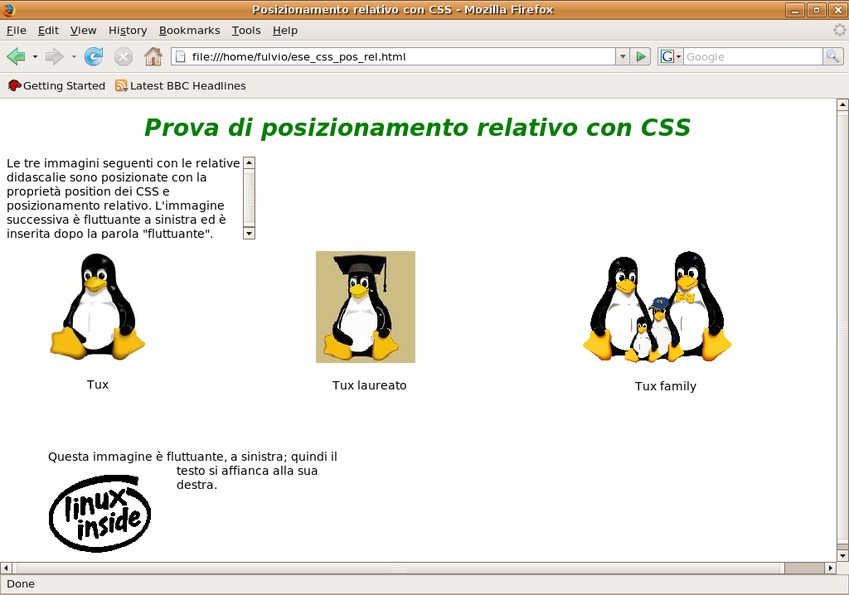
Task: Click the horizontal scrollbar thumb
Action: pos(398,568)
